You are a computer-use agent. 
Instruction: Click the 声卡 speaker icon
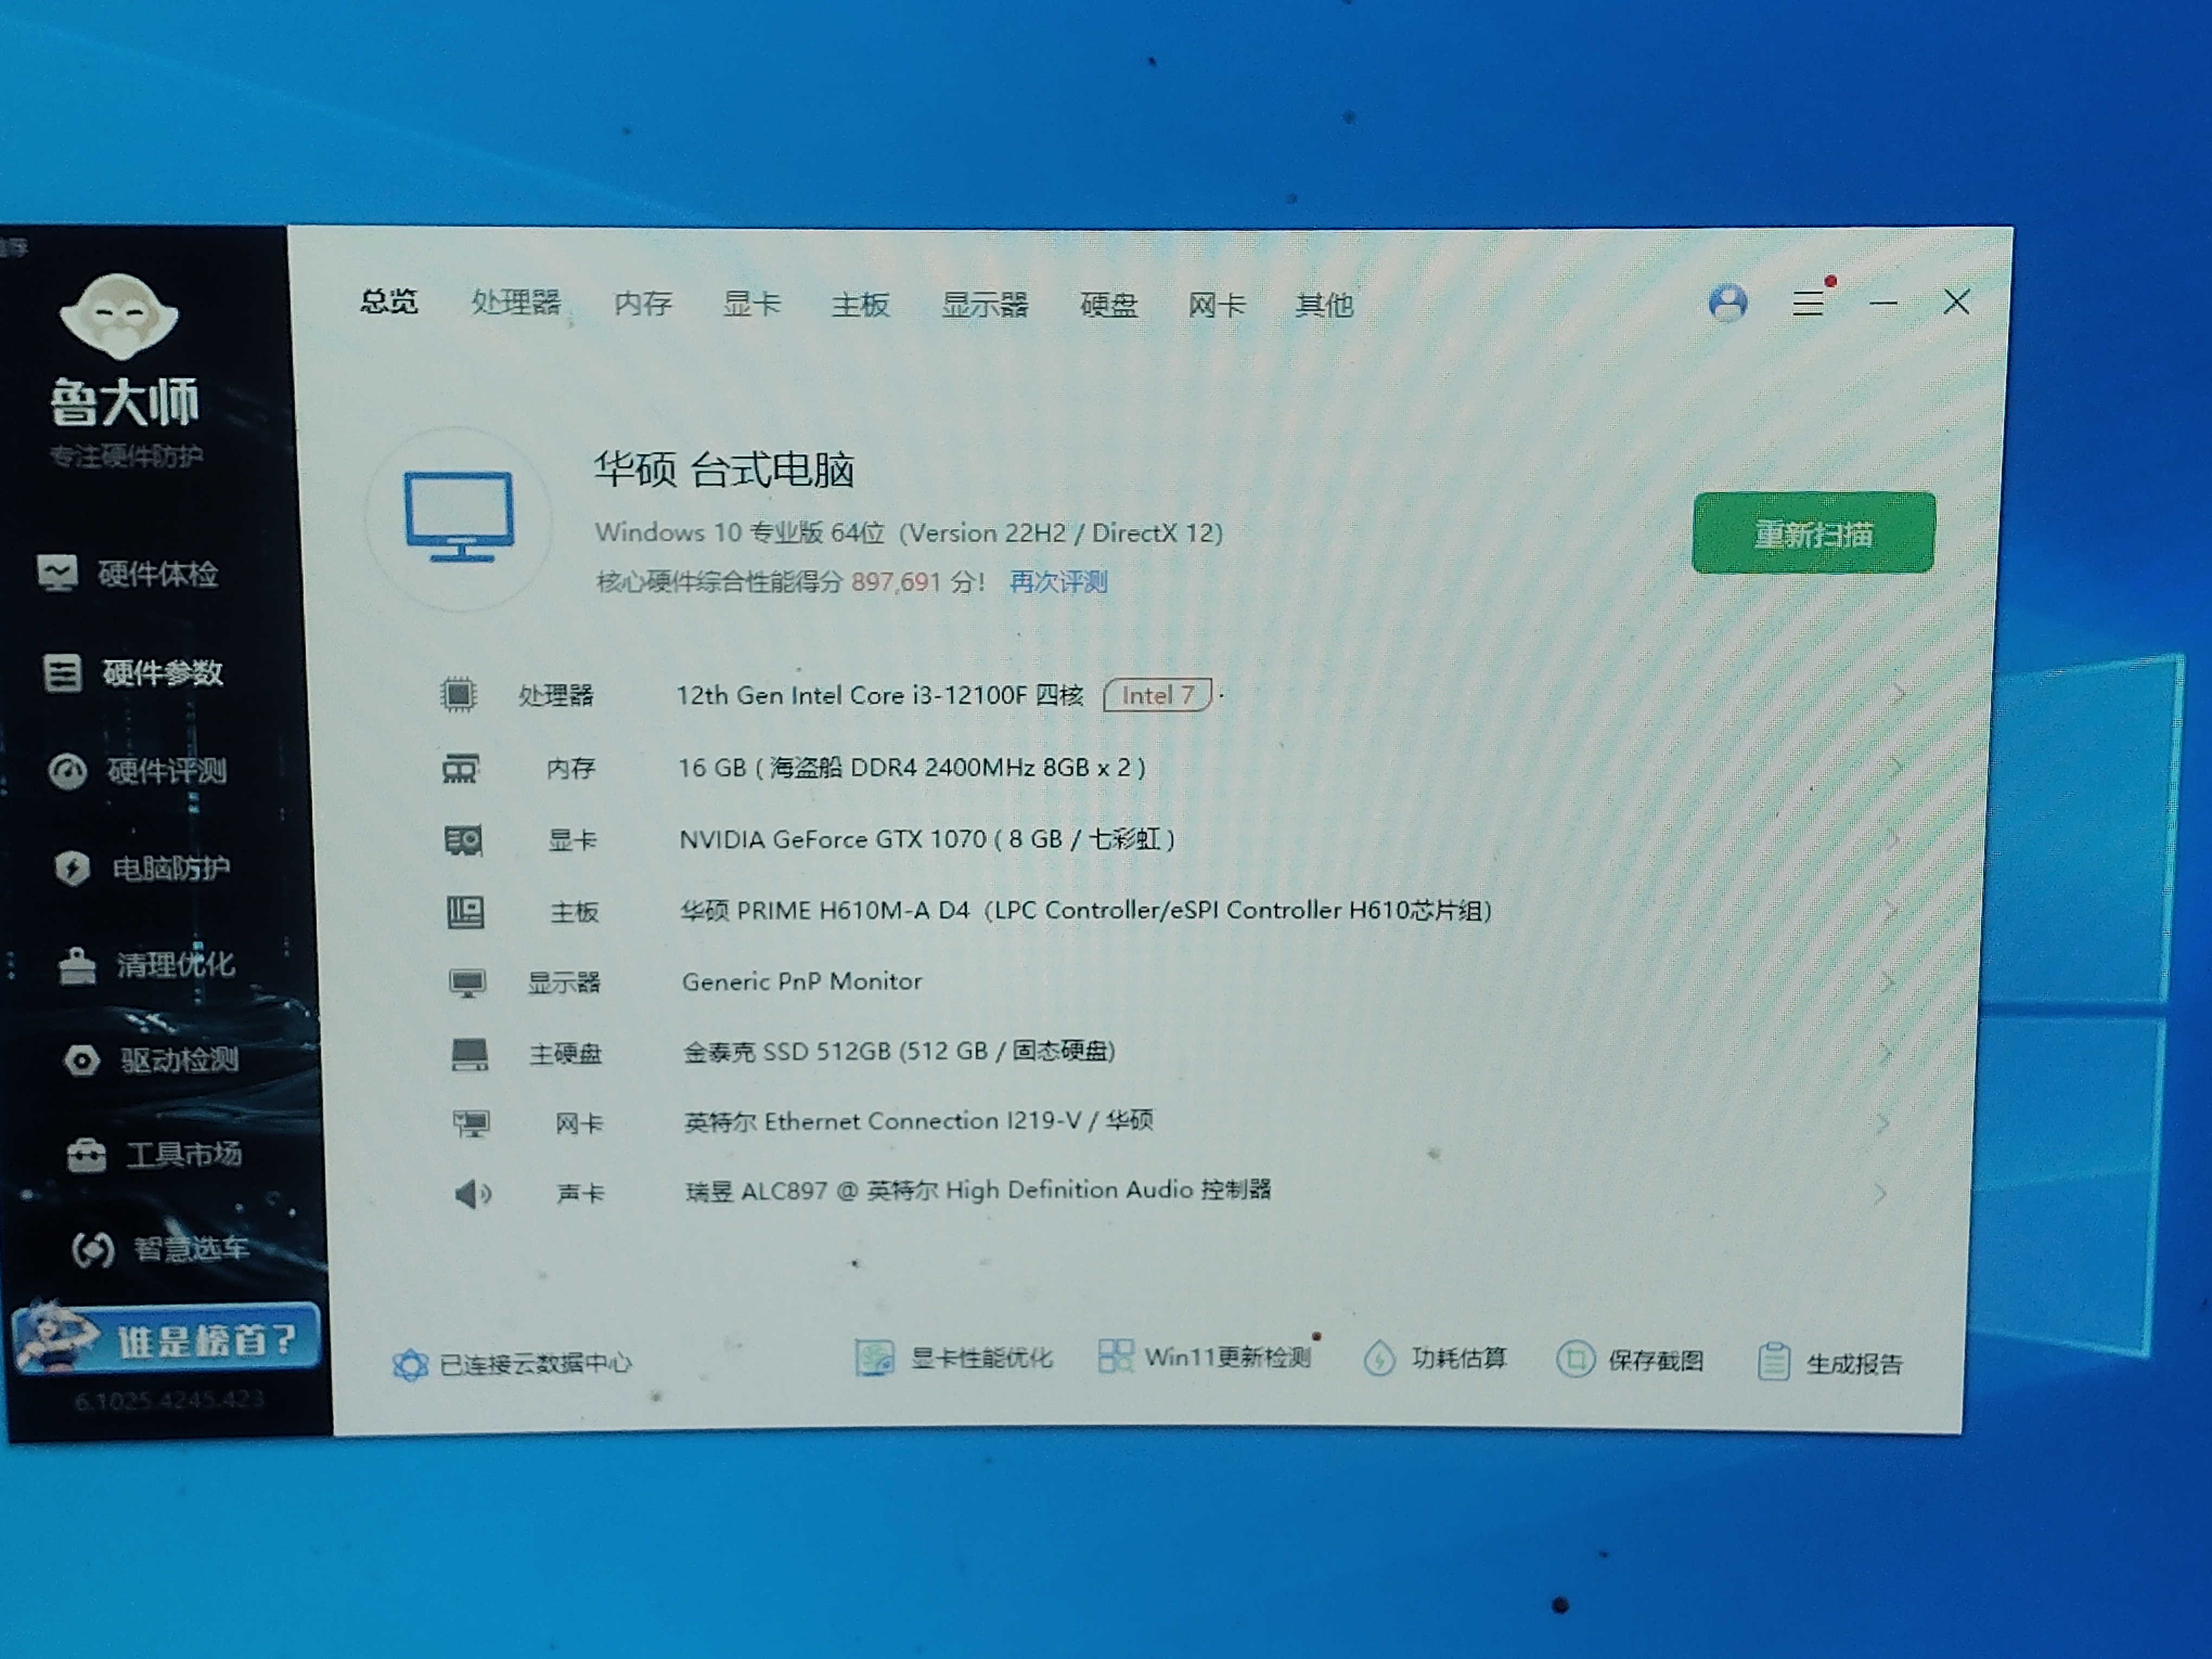point(473,1193)
